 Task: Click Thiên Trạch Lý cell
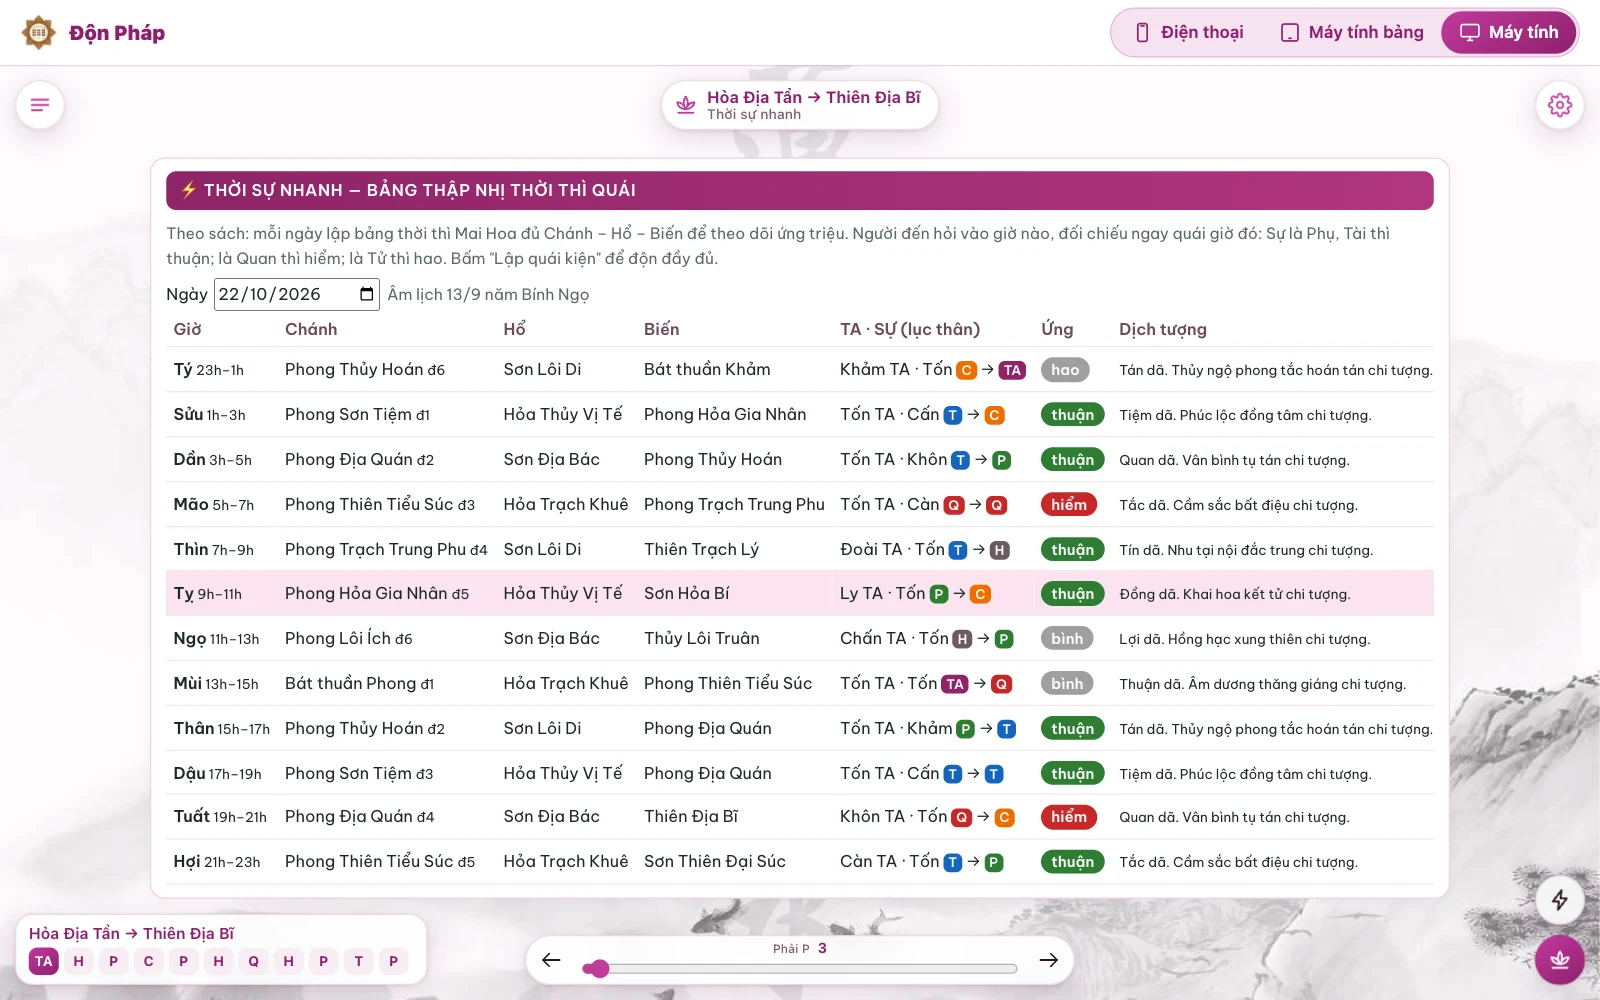coord(702,550)
